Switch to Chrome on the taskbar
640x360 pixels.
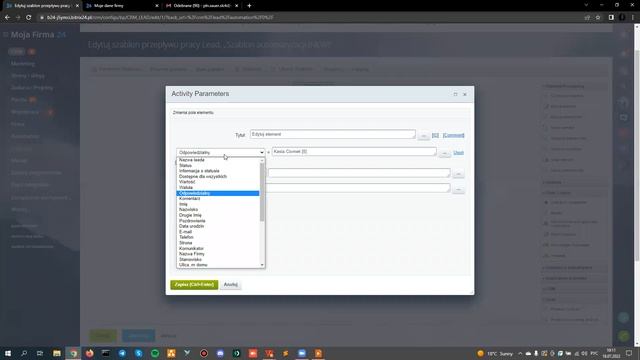[73, 353]
